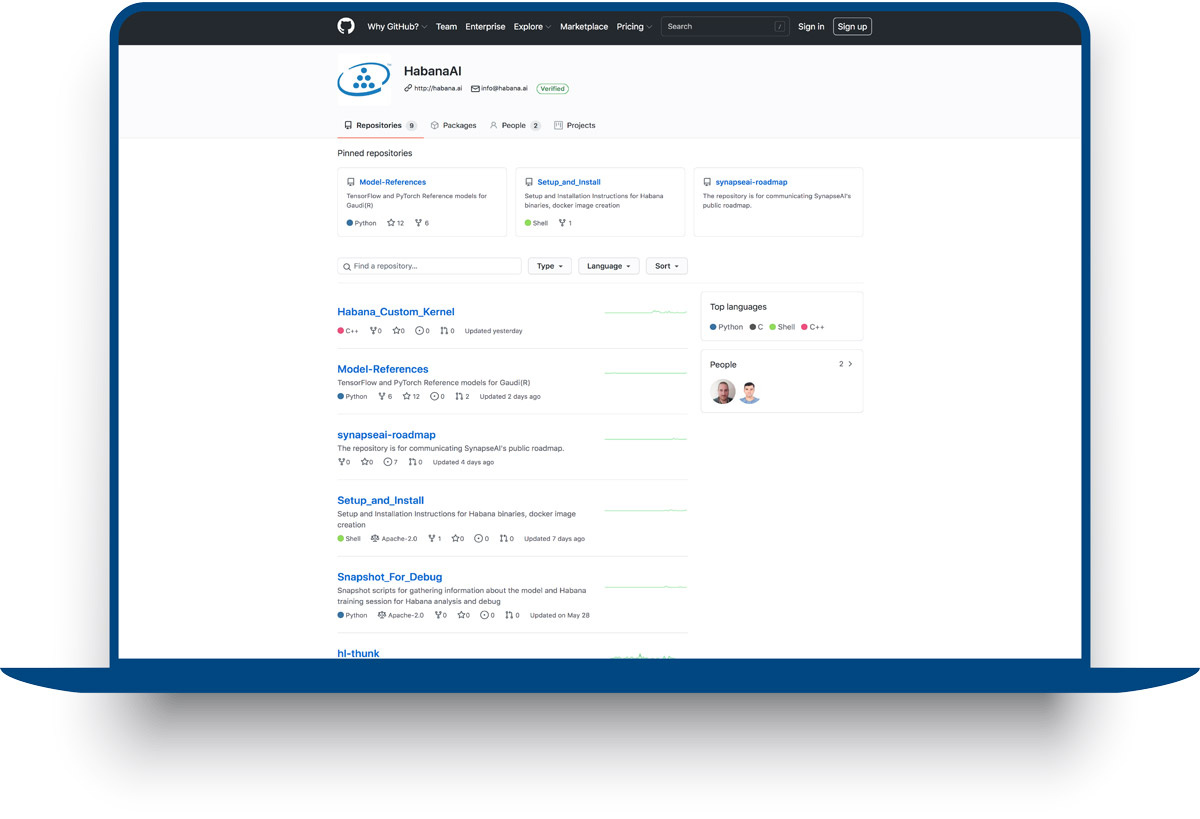Open pinned Model-References repository
This screenshot has width=1200, height=819.
point(392,182)
